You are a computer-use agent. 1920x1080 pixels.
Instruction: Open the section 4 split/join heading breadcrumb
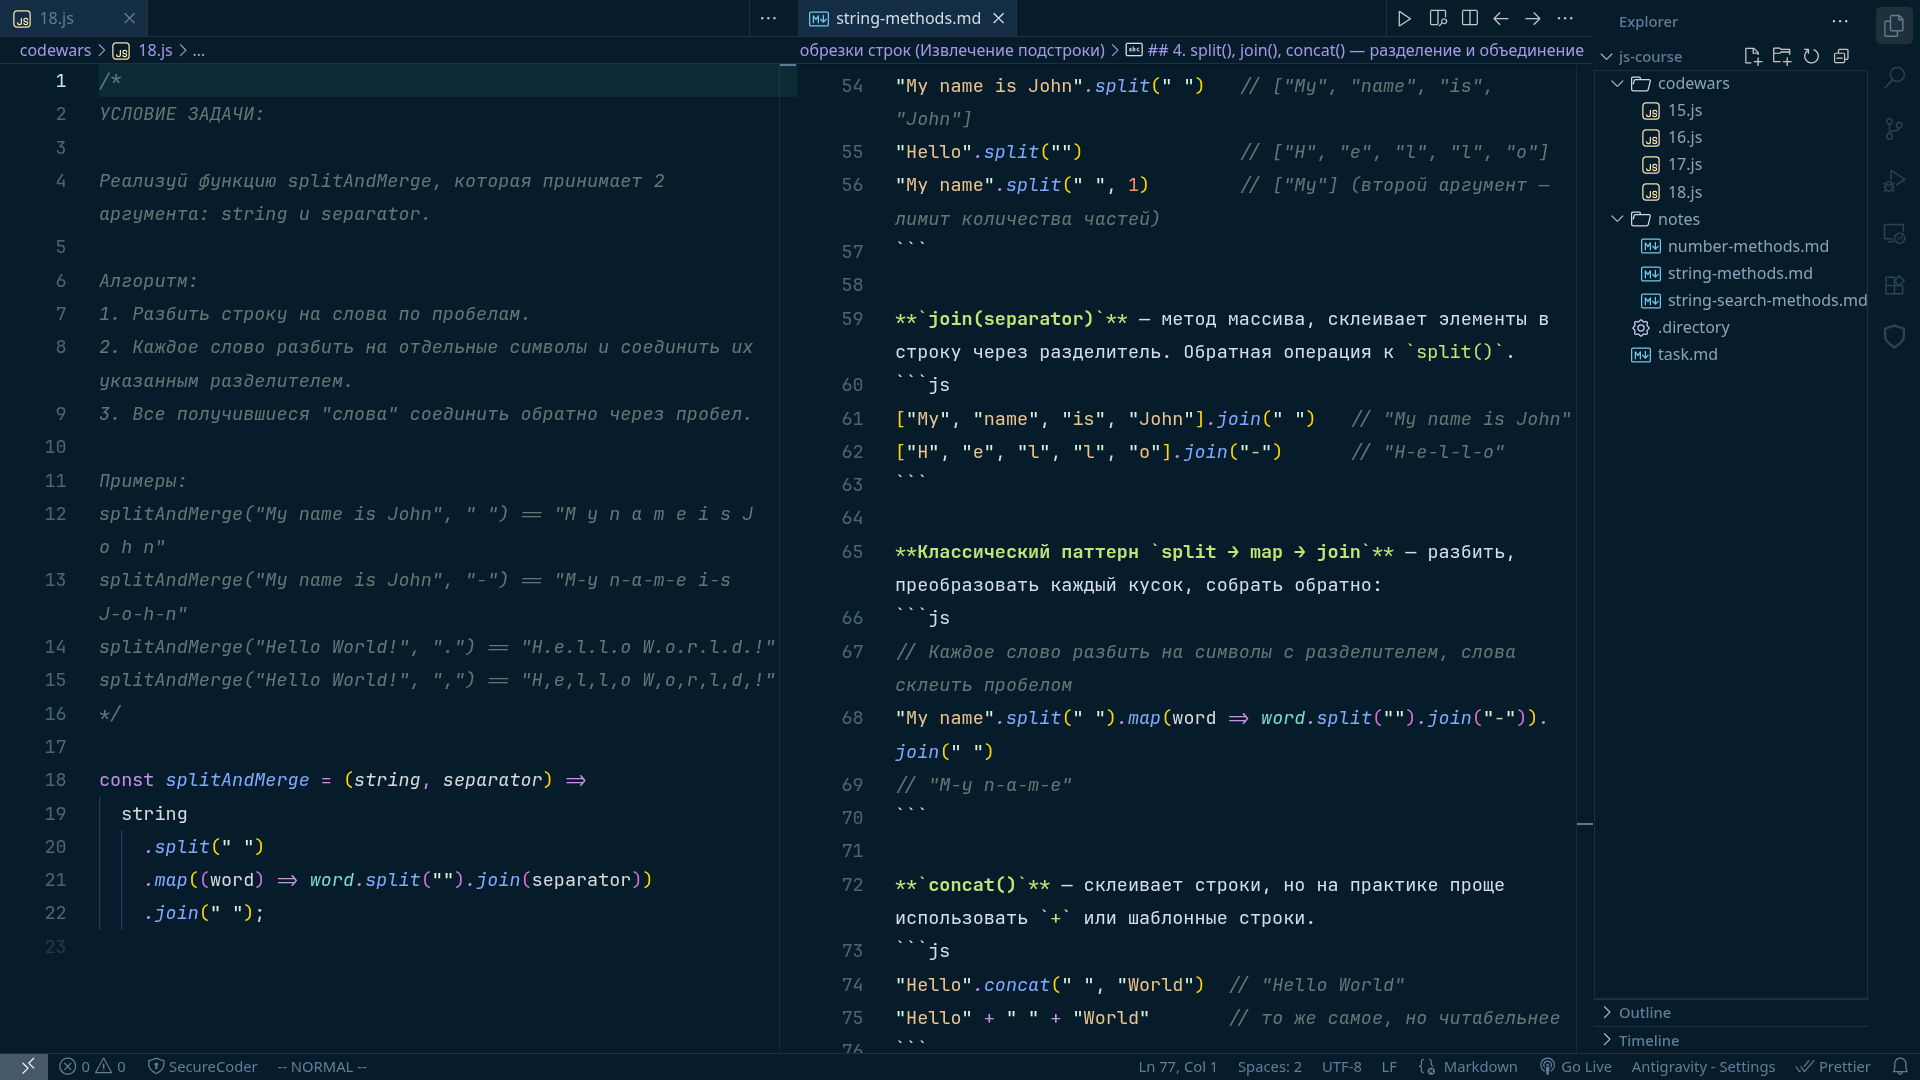(1355, 50)
